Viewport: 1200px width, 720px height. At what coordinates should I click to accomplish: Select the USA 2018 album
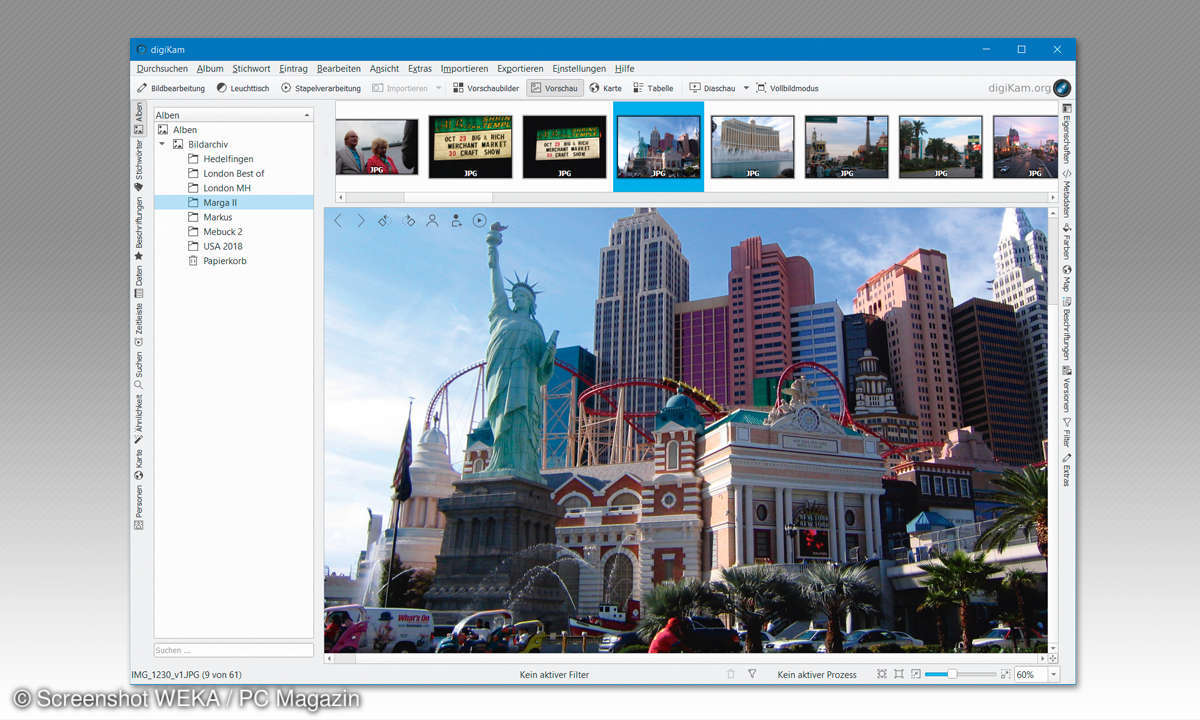[222, 246]
